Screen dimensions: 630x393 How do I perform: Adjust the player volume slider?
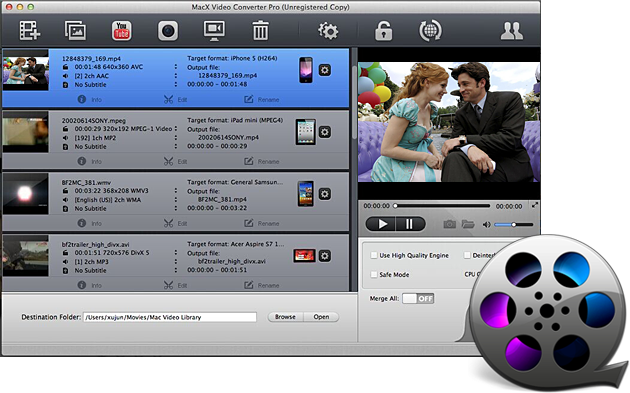click(x=513, y=225)
